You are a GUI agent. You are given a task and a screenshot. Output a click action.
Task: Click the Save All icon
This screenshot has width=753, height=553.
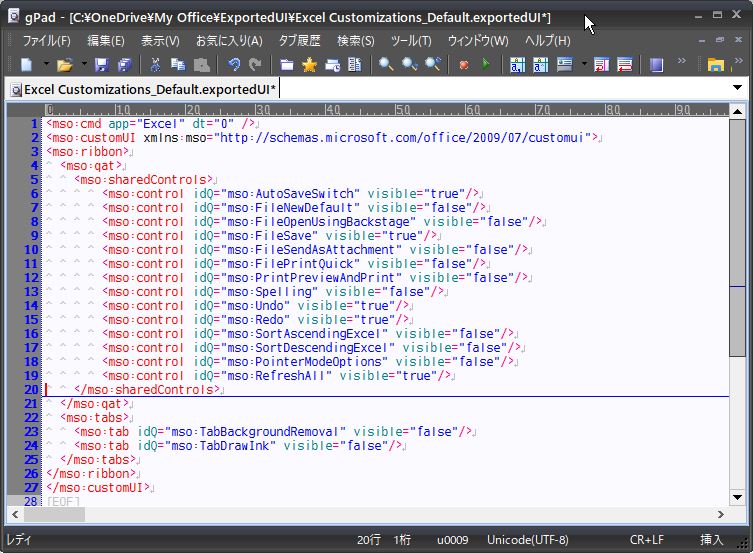coord(124,64)
